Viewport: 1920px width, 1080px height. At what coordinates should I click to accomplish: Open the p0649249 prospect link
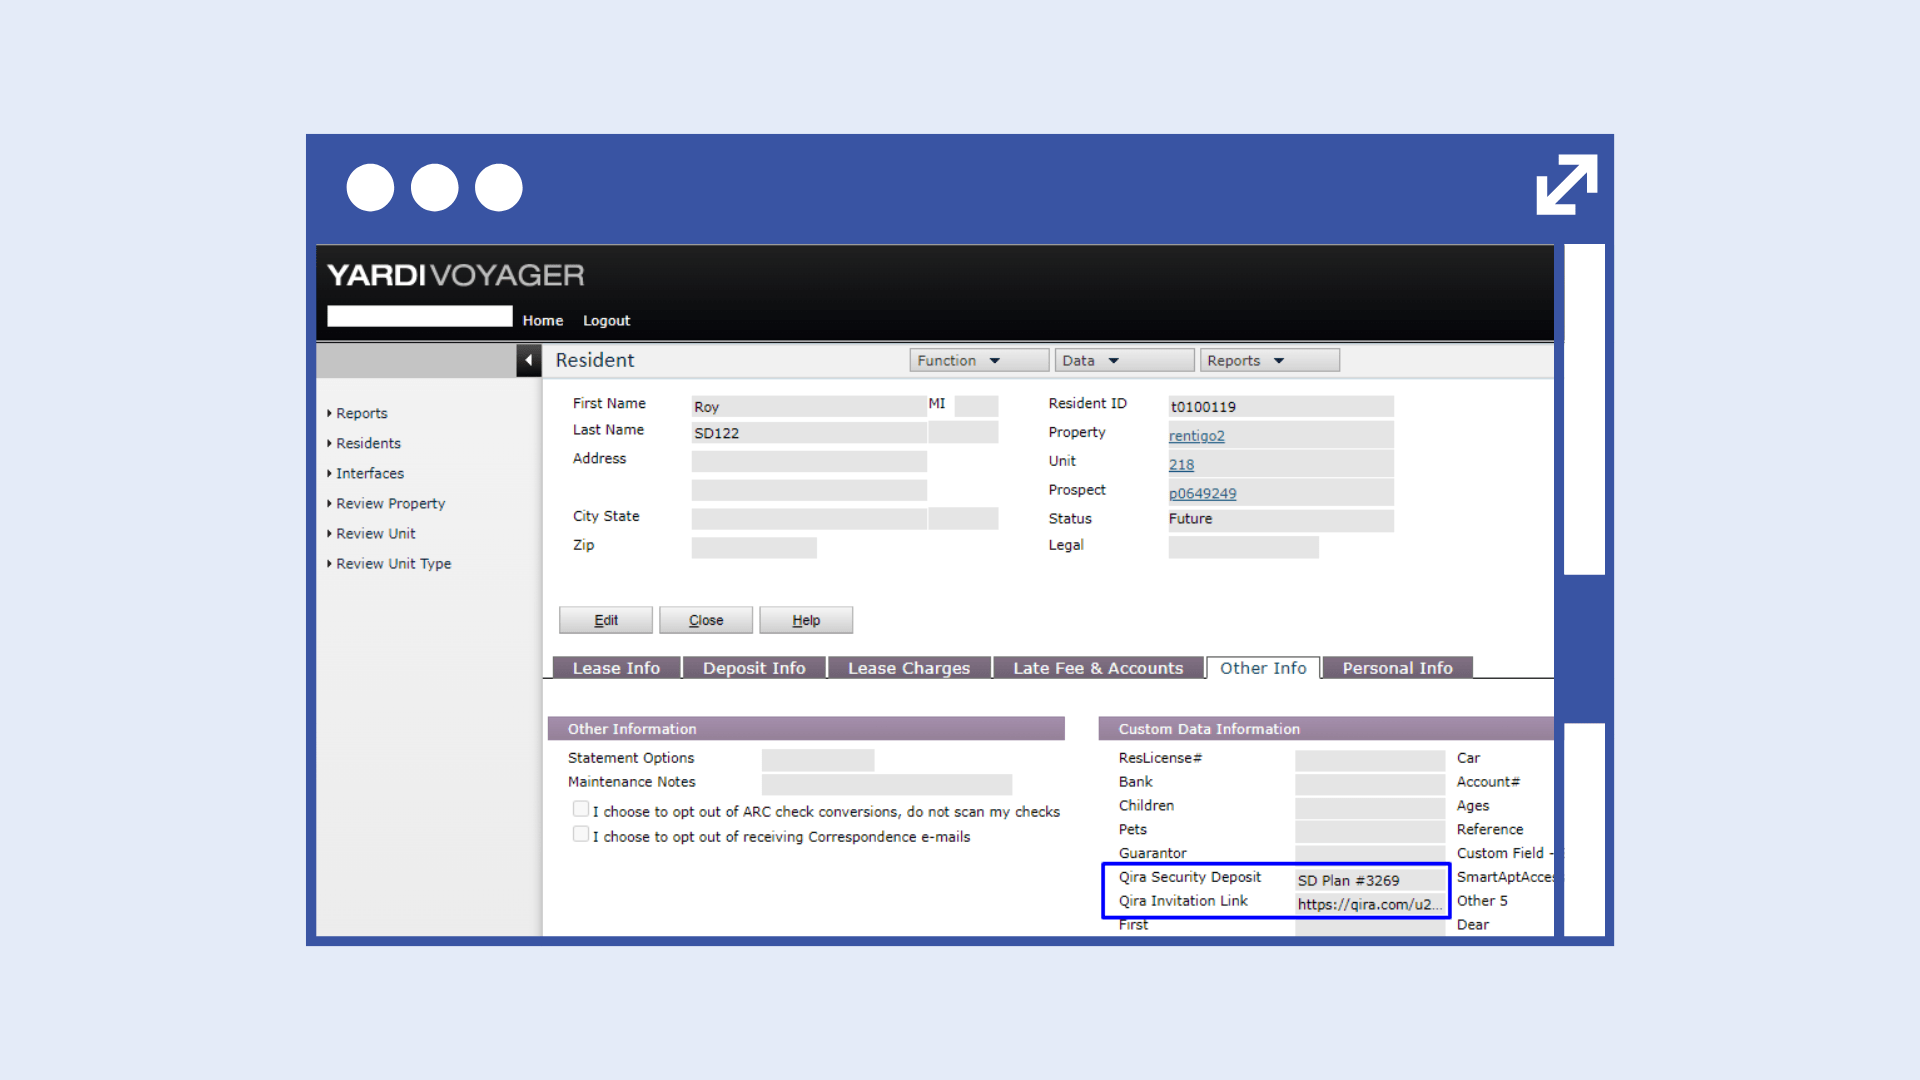[1202, 494]
